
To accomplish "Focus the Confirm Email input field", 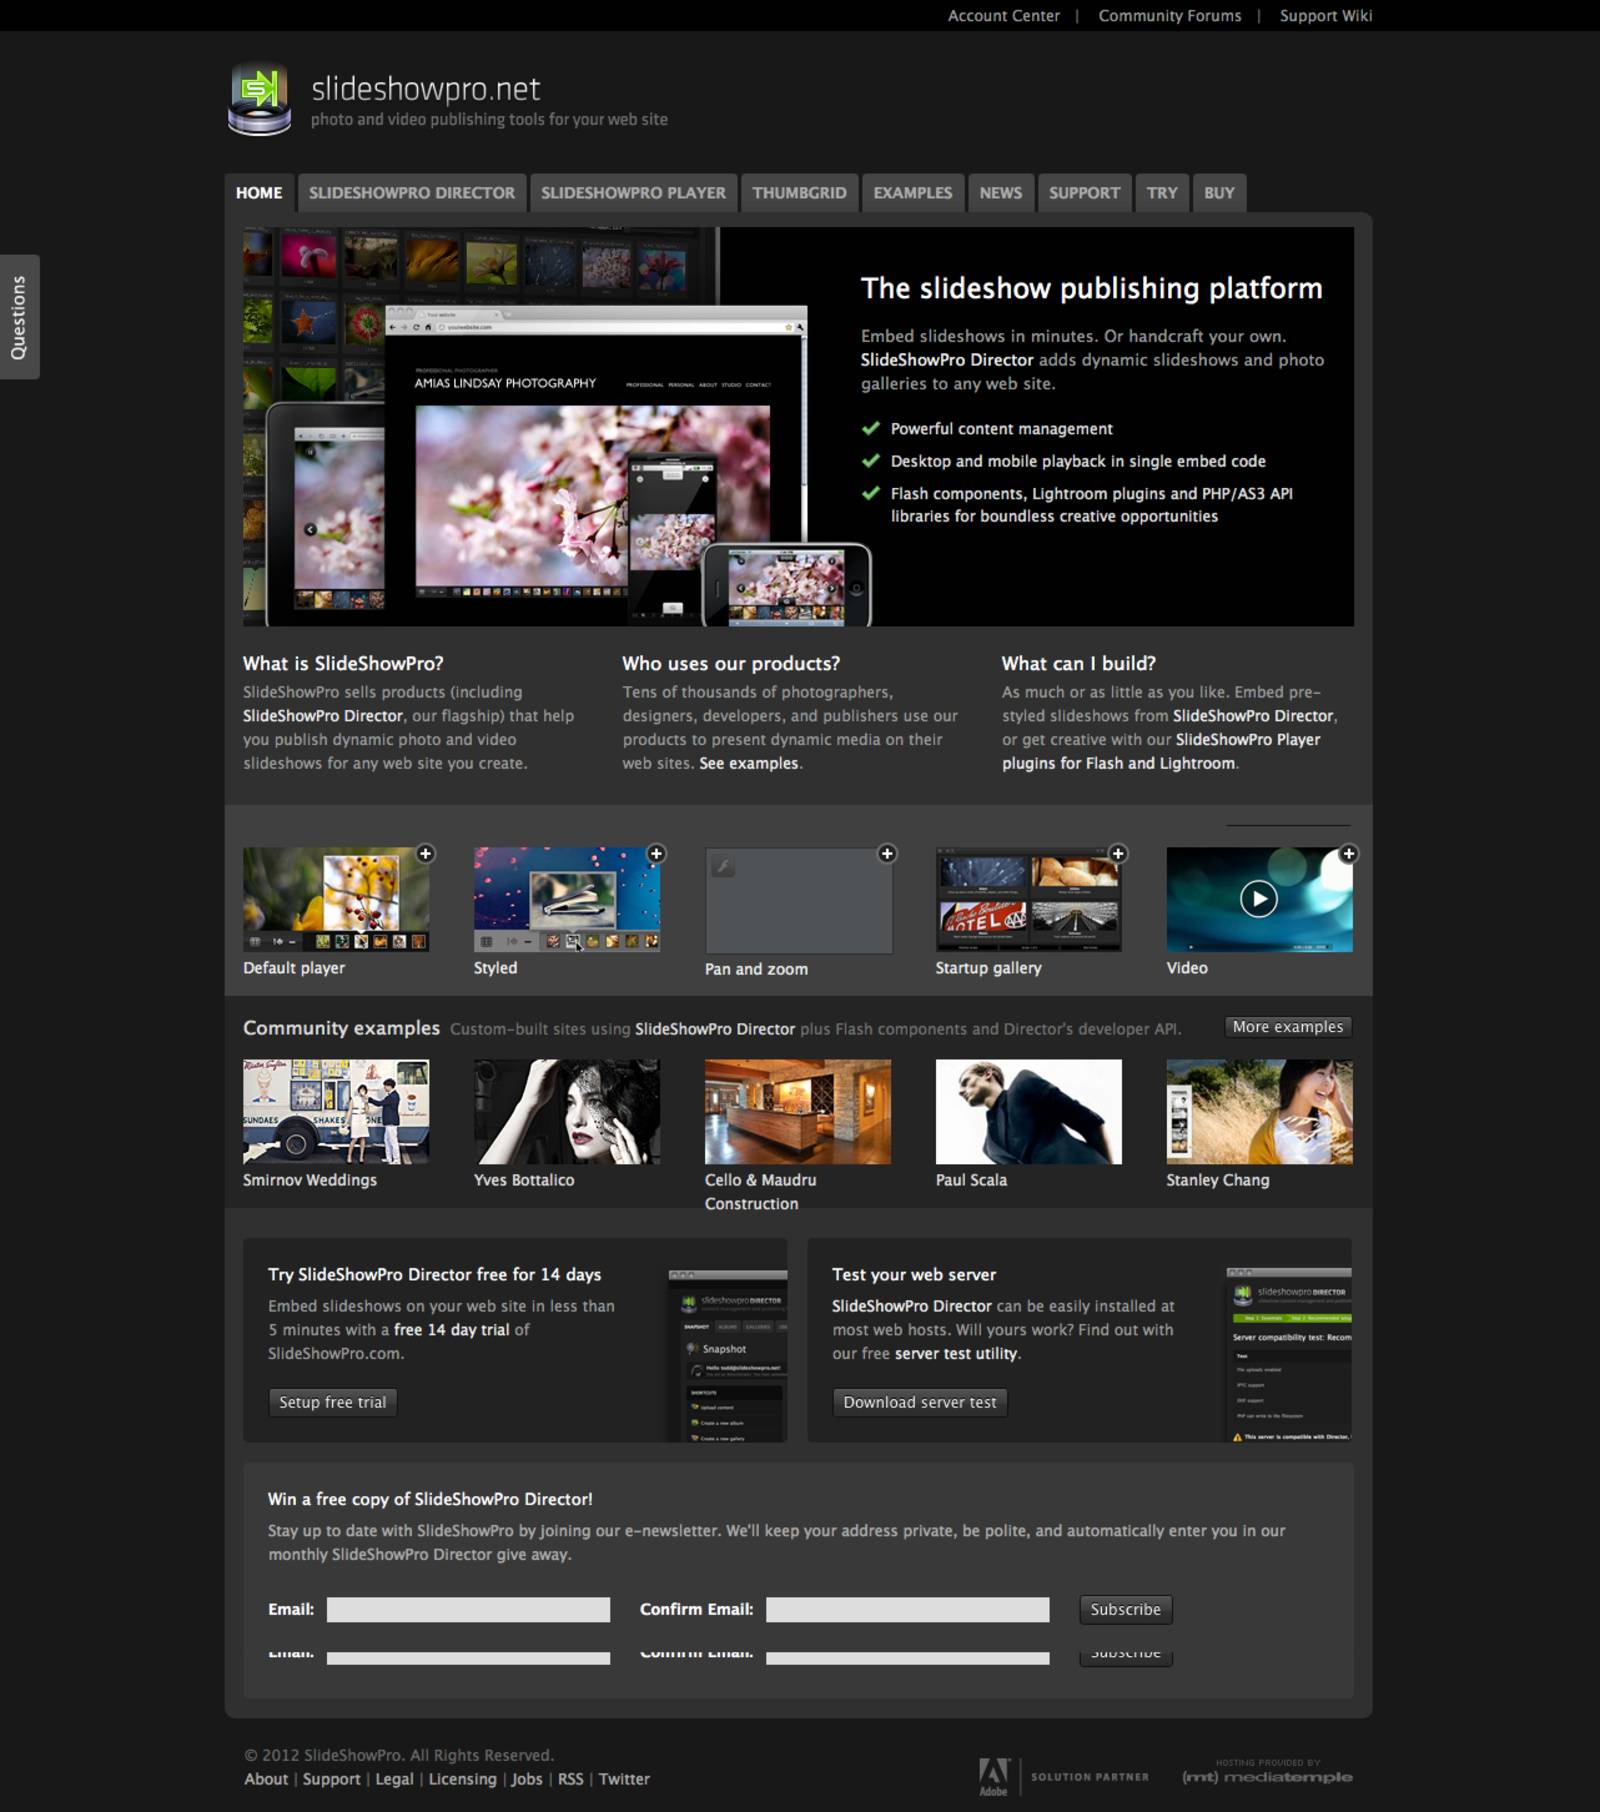I will (x=908, y=1609).
